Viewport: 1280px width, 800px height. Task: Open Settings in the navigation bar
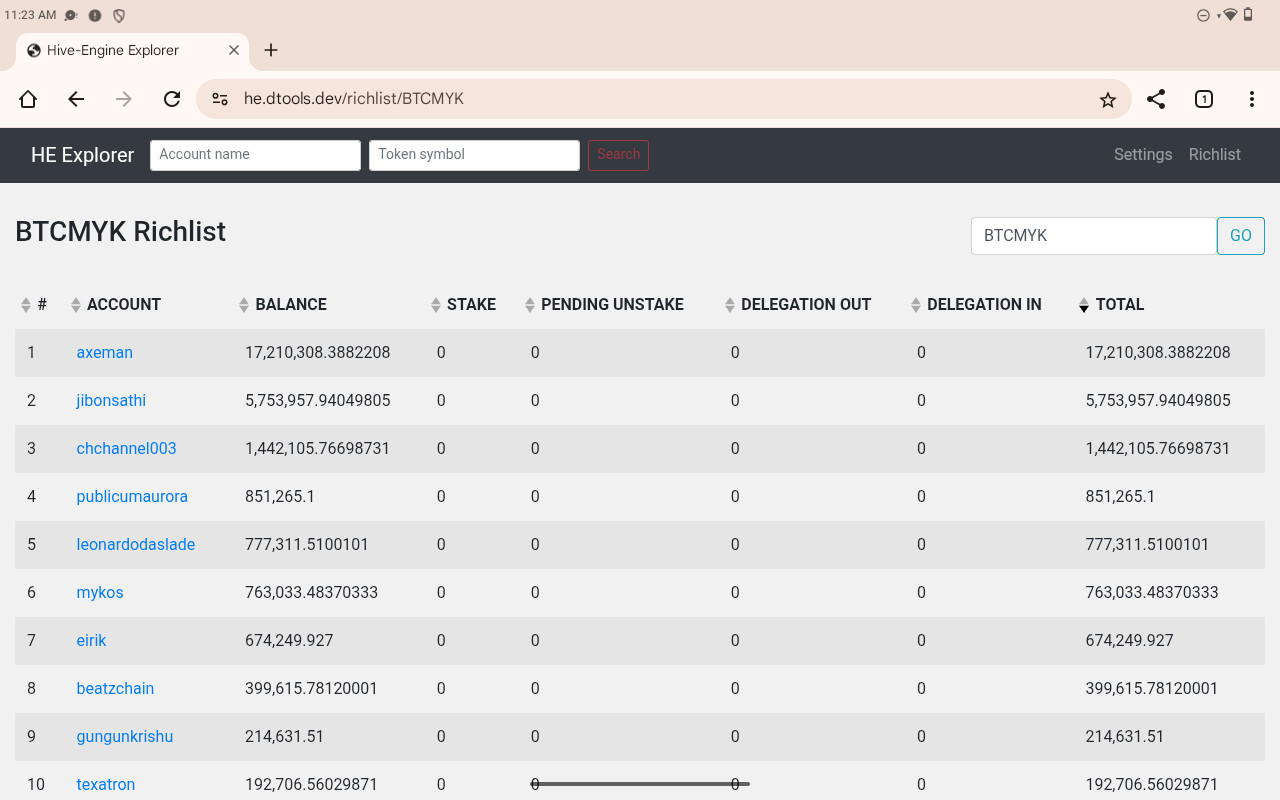pos(1143,155)
